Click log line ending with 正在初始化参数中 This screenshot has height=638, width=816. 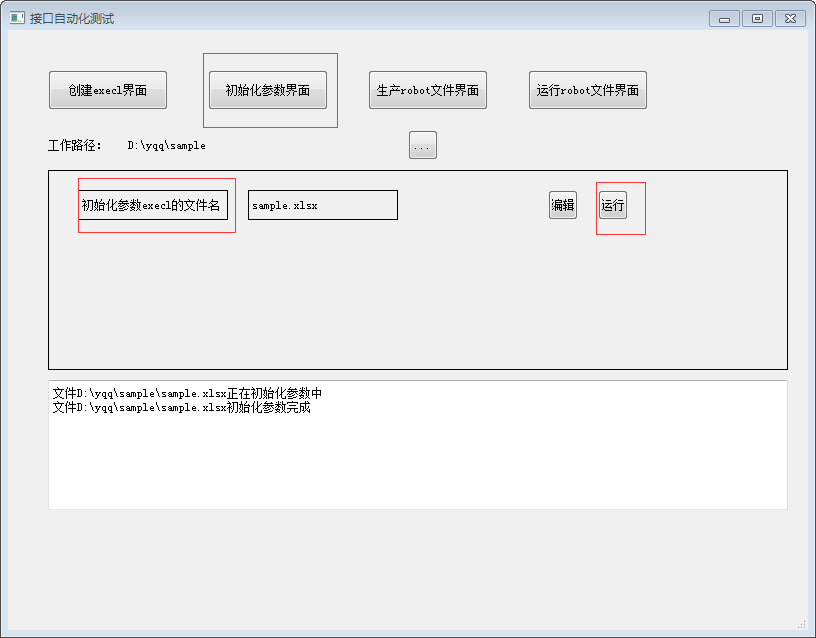tap(187, 393)
